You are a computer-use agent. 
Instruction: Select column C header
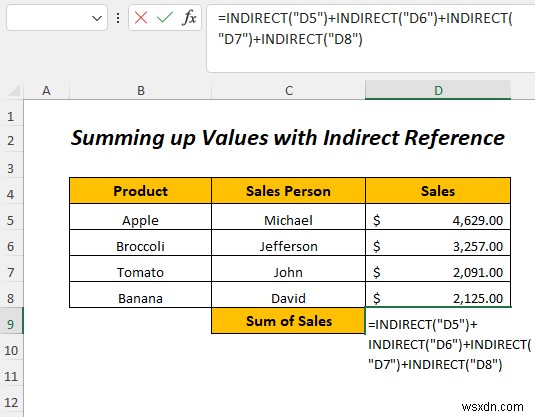coord(288,90)
